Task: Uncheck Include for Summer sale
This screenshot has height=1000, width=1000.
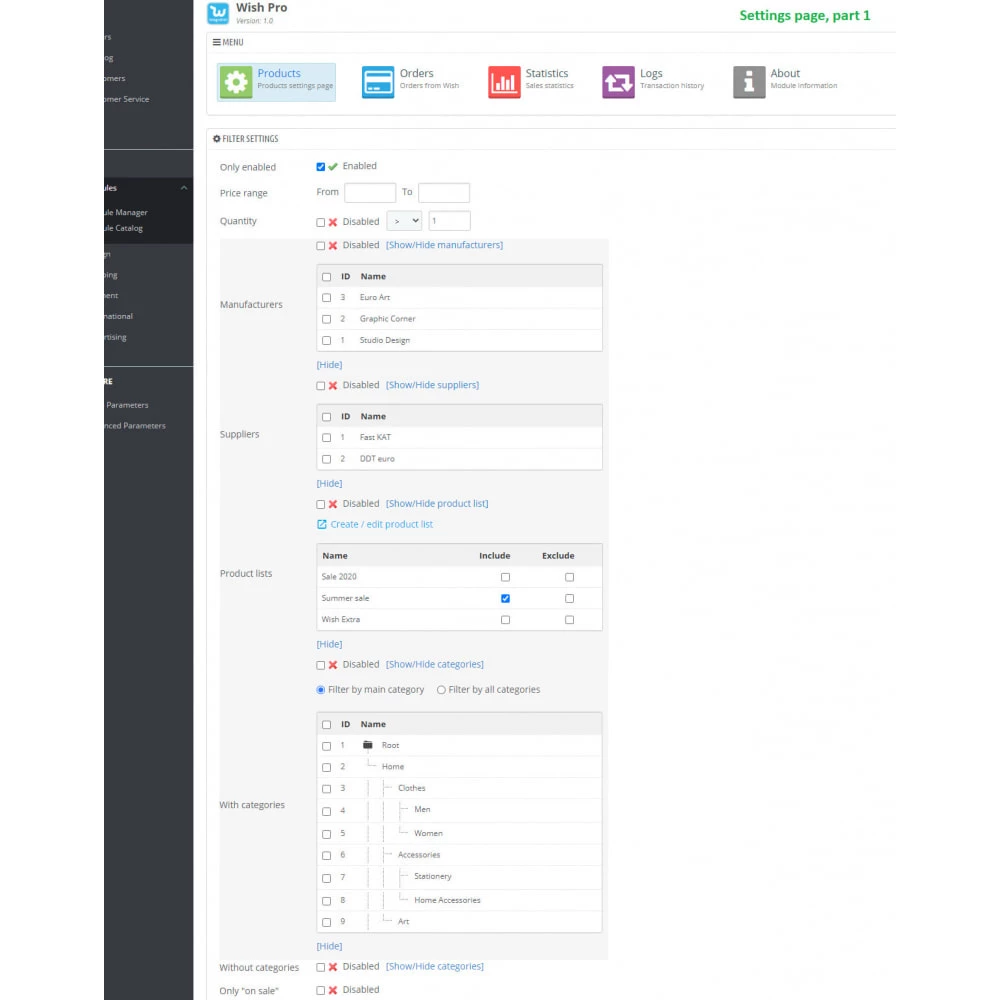Action: tap(505, 598)
